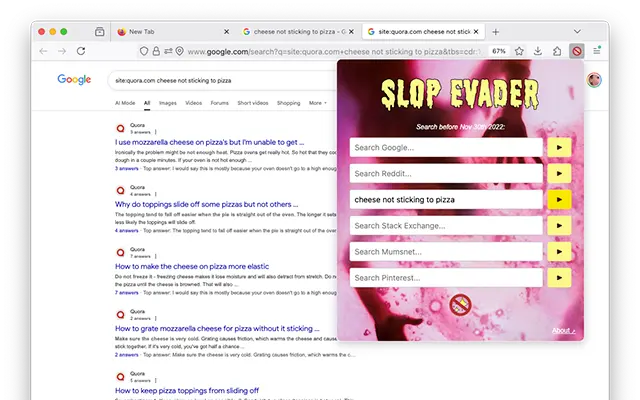
Task: Click the Slop Evader extension toolbar icon
Action: (x=576, y=51)
